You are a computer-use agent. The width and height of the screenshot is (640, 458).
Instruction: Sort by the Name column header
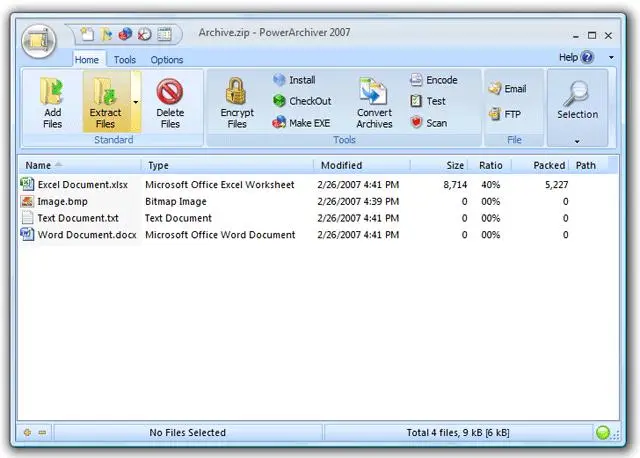tap(80, 165)
